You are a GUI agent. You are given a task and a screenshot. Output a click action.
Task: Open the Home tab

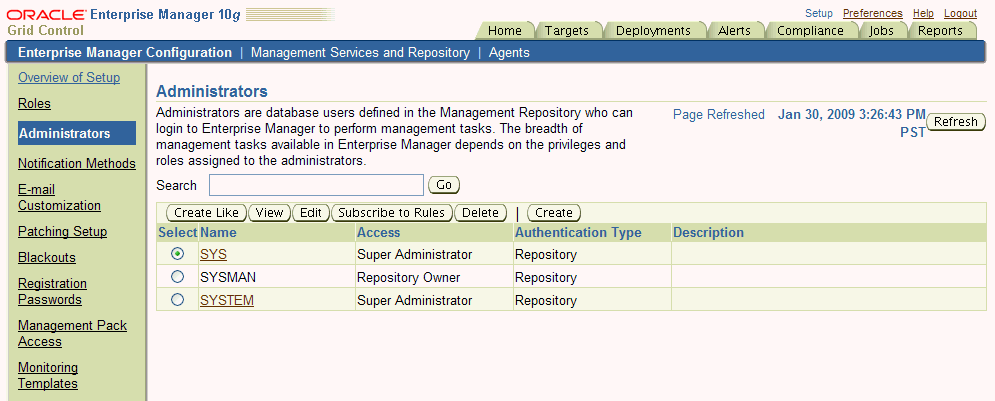tap(505, 30)
